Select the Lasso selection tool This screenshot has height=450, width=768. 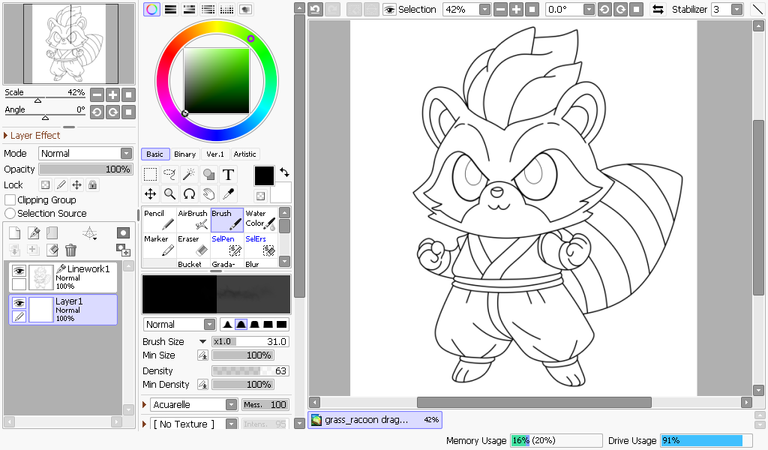coord(169,174)
